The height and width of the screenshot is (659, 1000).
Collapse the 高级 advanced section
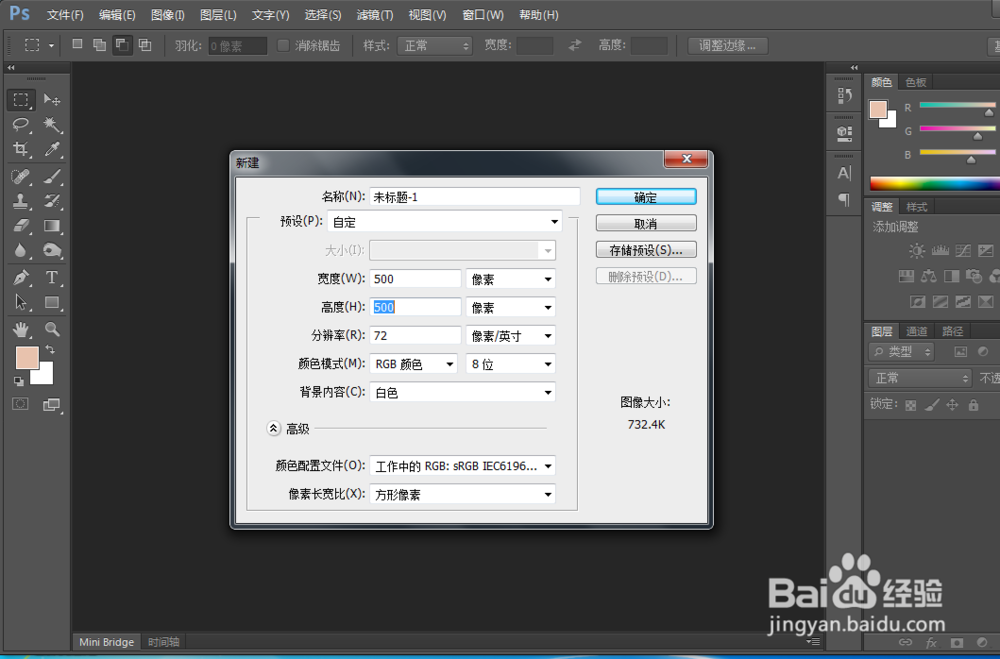click(273, 427)
